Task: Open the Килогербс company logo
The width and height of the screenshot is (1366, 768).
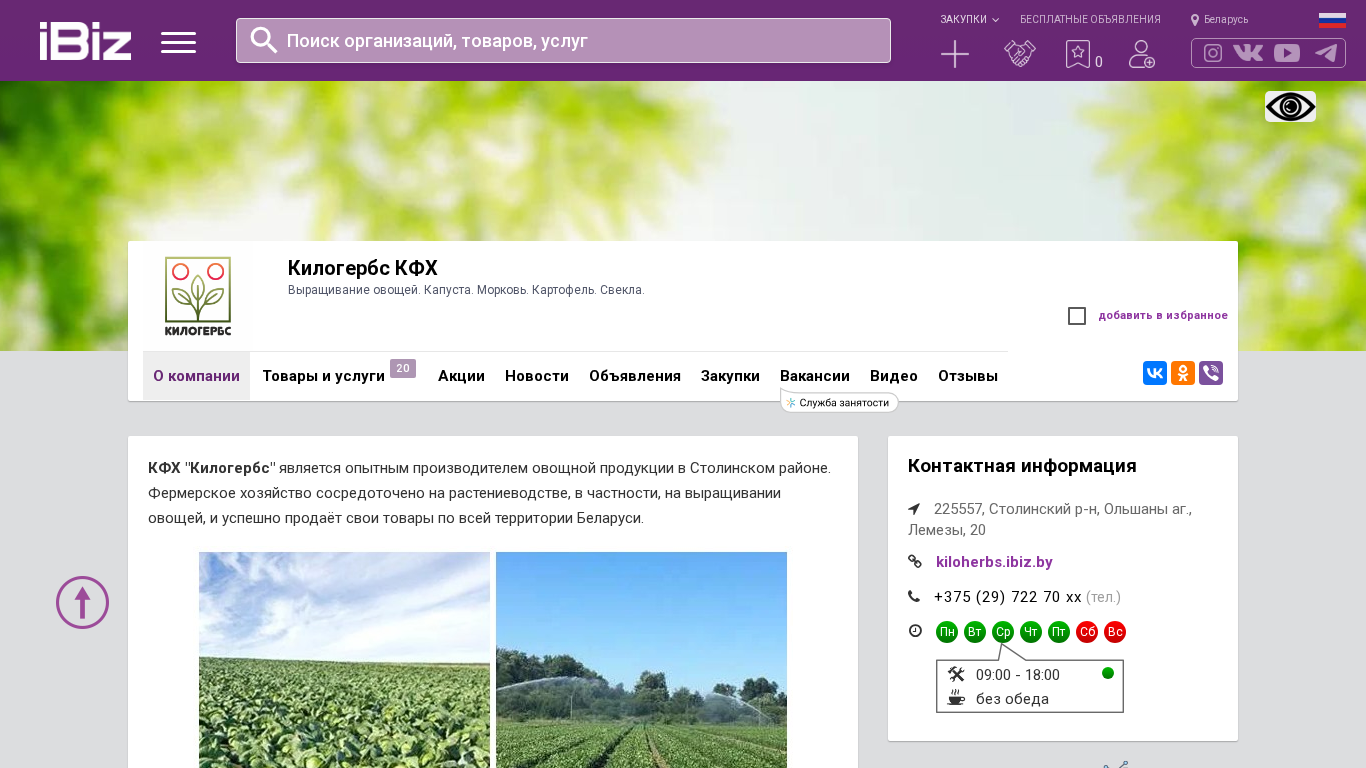Action: coord(198,296)
